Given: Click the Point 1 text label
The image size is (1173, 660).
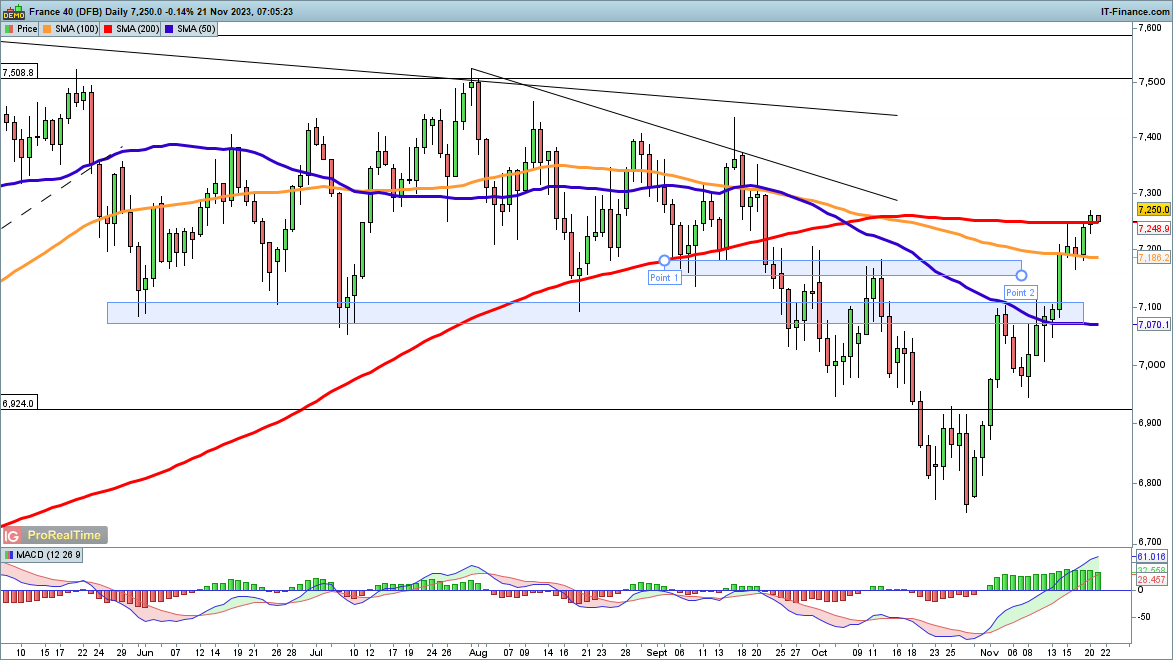Looking at the screenshot, I should 664,278.
